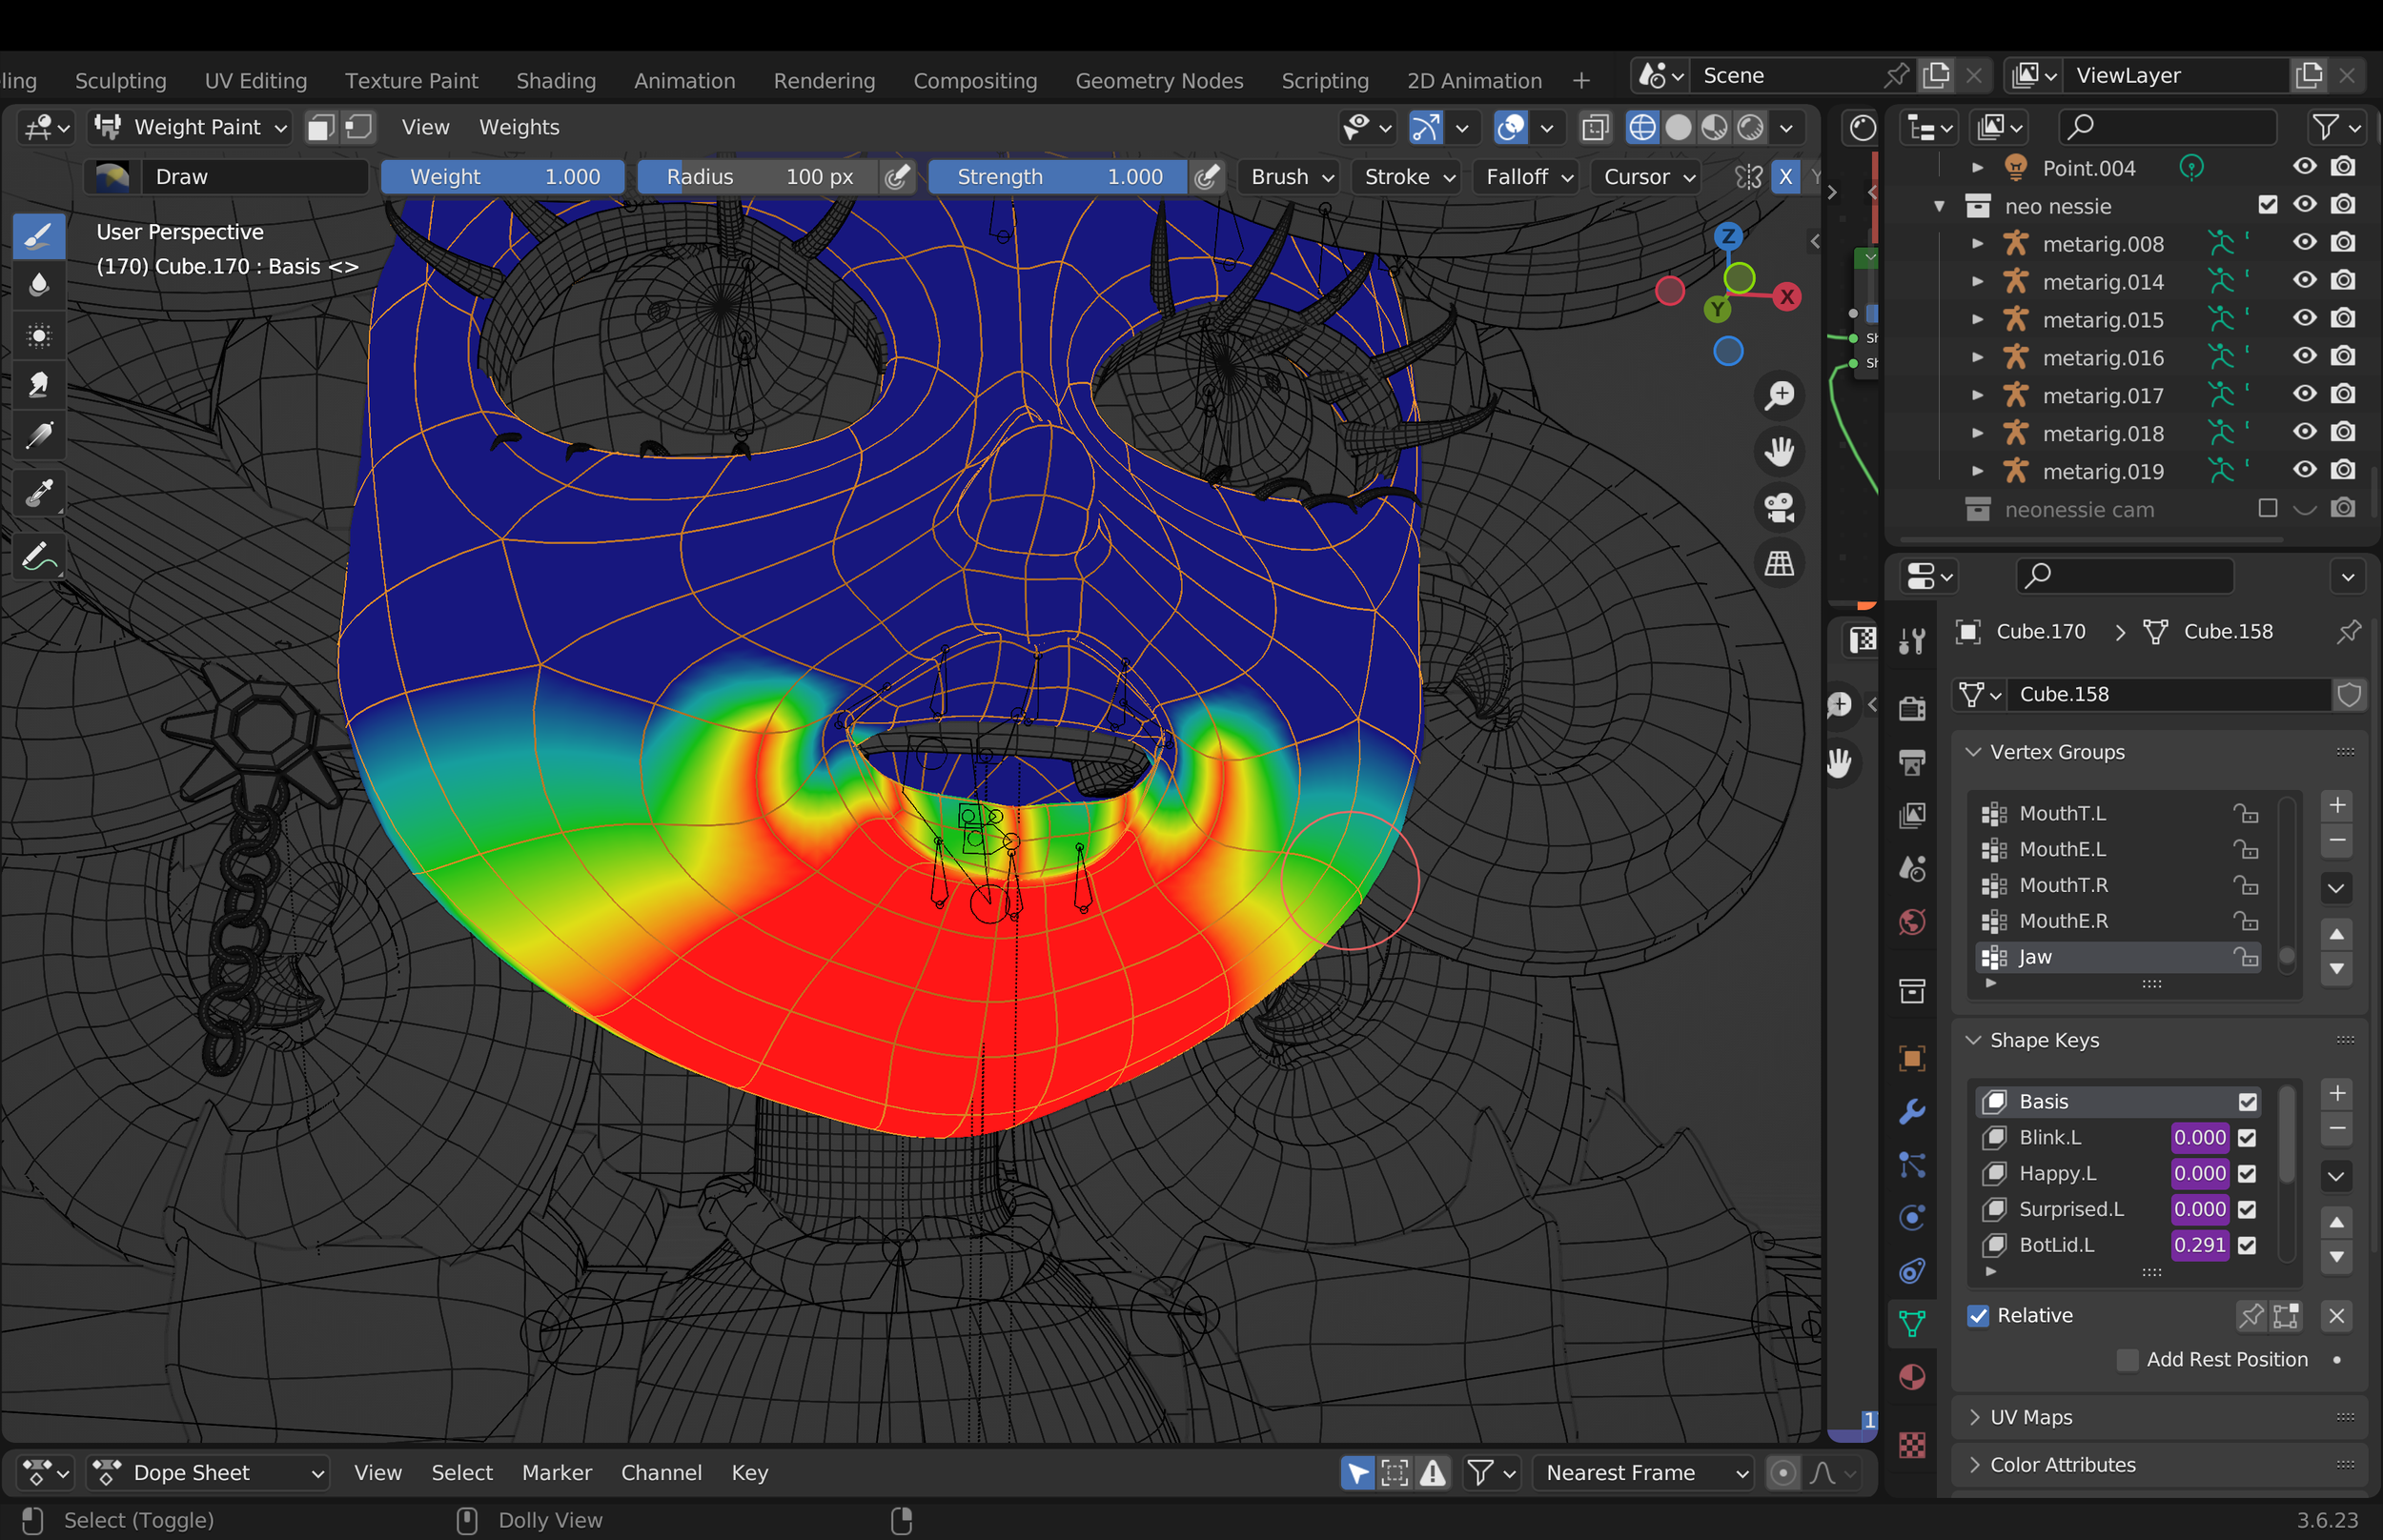Open the Physics properties tab
2383x1540 pixels.
(x=1911, y=1218)
